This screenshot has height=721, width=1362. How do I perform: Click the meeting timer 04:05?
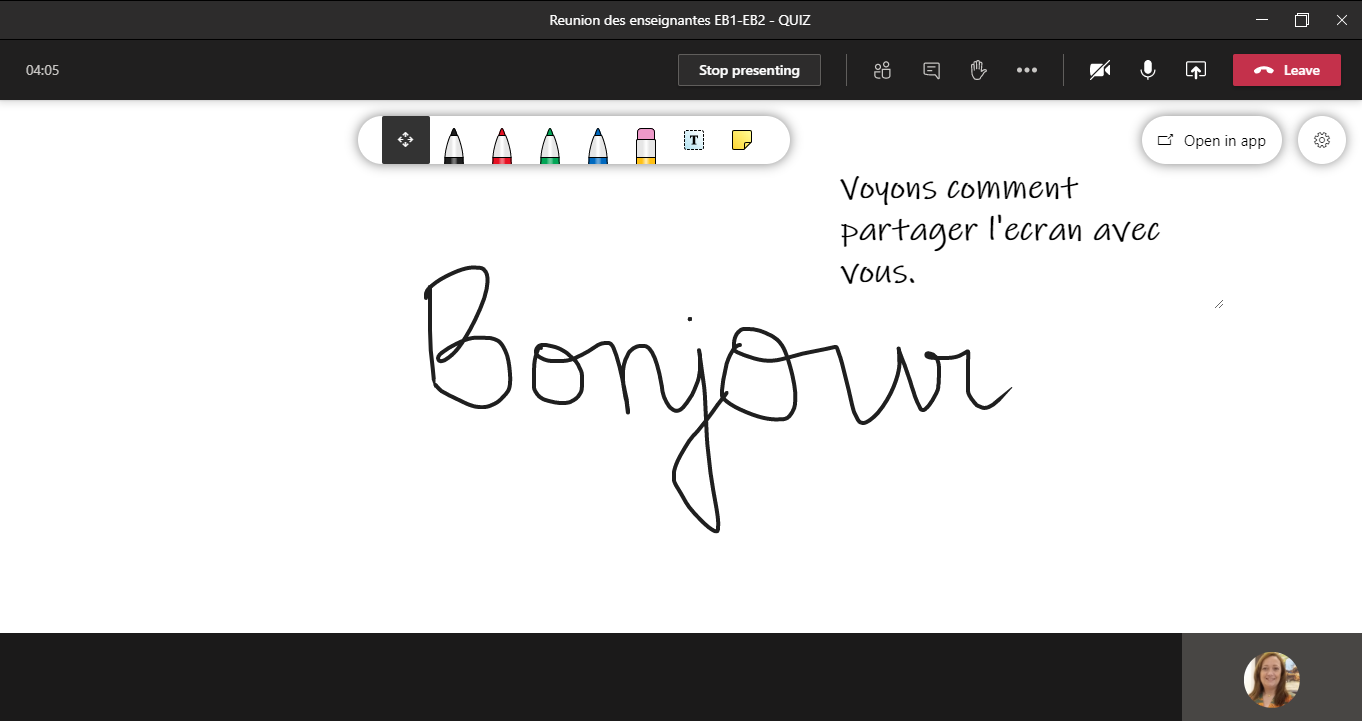click(x=43, y=70)
